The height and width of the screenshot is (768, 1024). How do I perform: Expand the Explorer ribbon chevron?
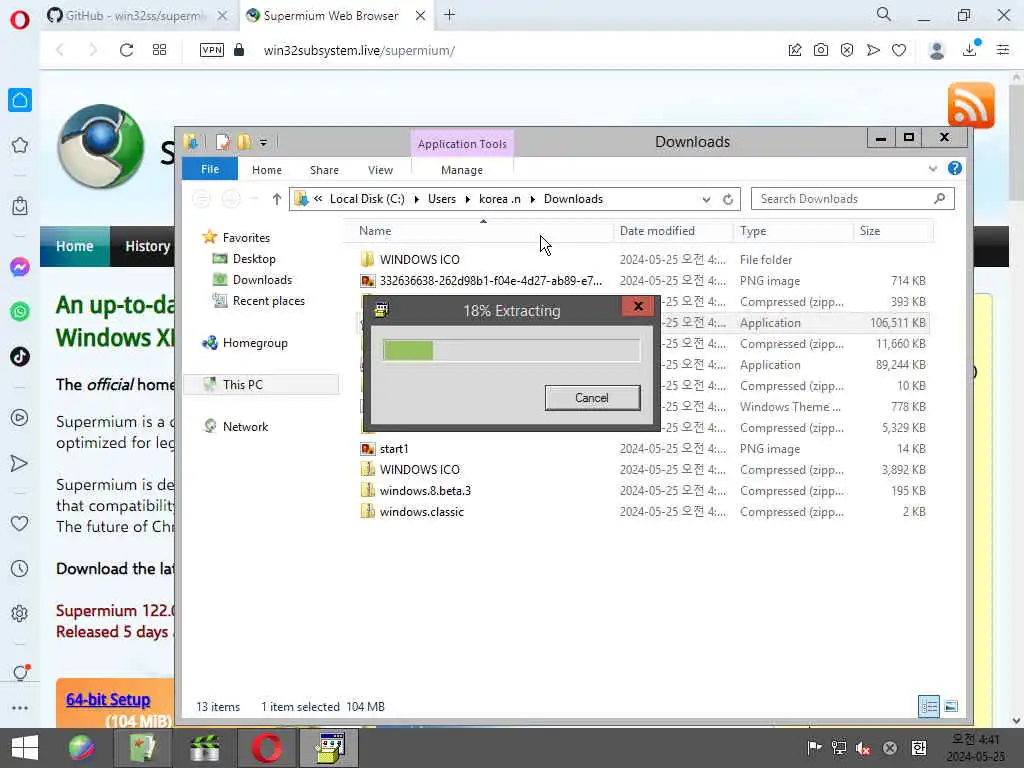coord(933,168)
